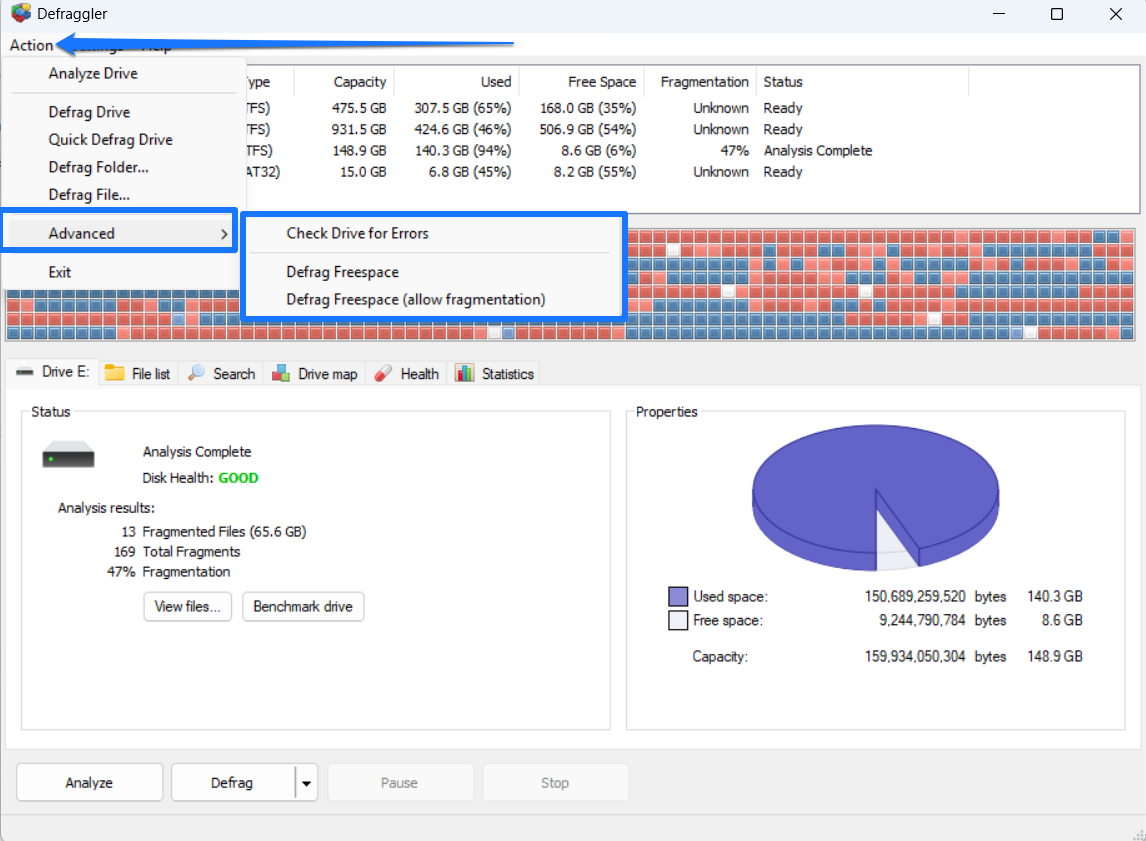The height and width of the screenshot is (841, 1146).
Task: Click the Defraggler icon in the title bar
Action: coord(19,14)
